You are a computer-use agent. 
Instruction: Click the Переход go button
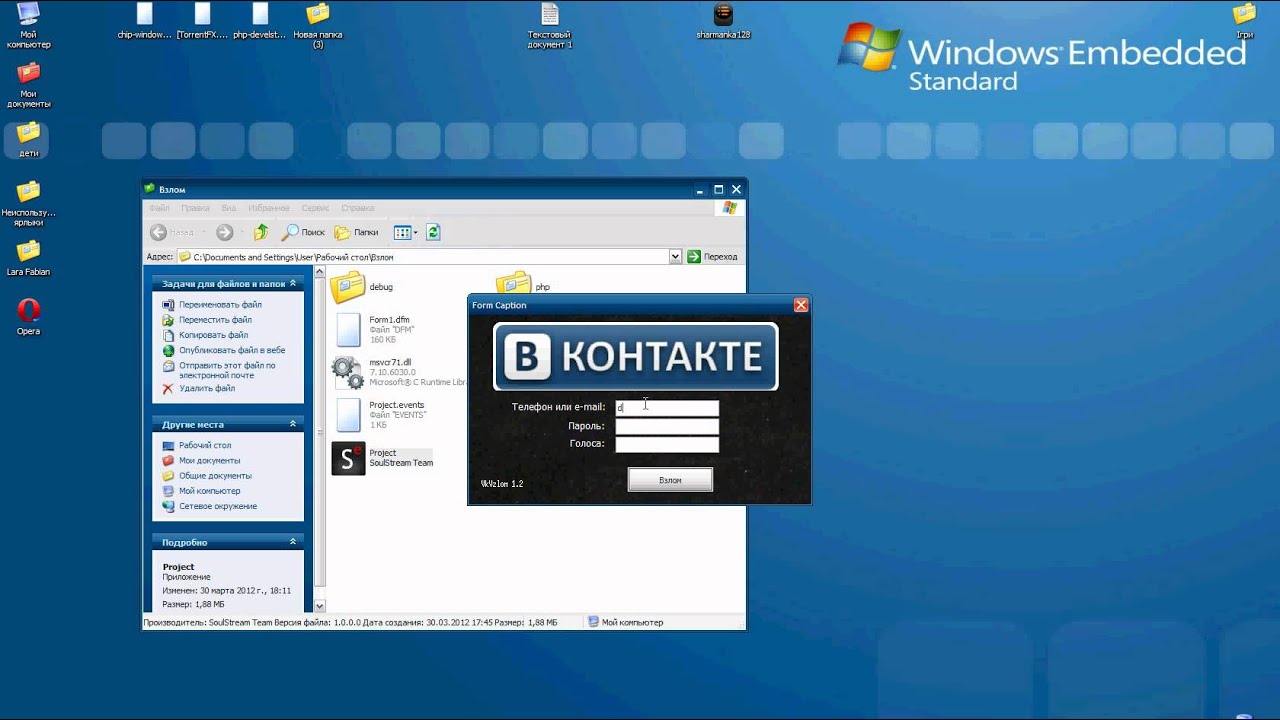click(x=713, y=257)
